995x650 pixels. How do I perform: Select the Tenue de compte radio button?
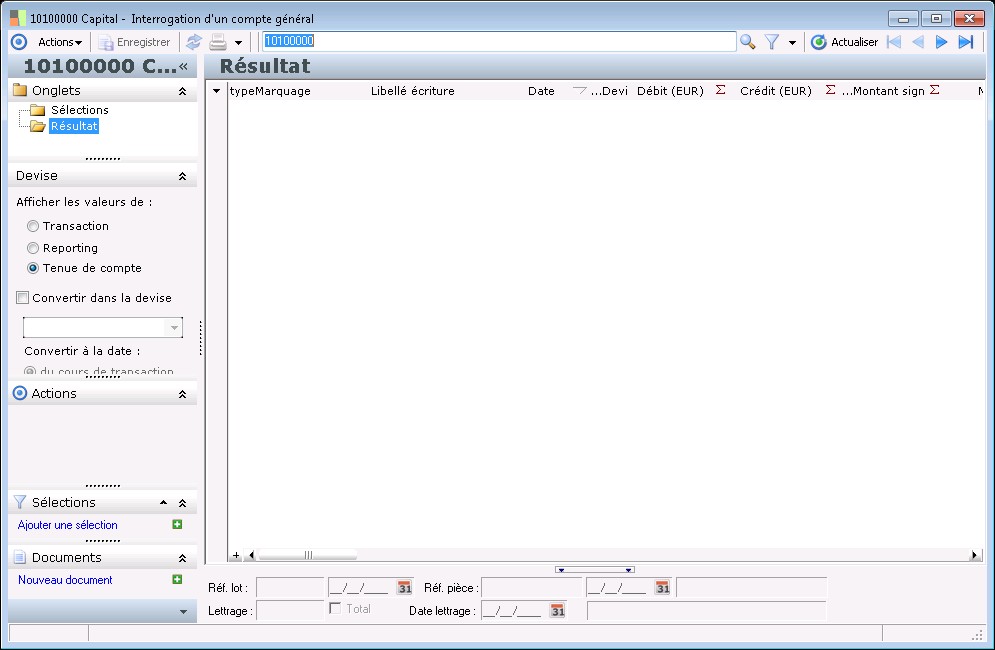33,268
